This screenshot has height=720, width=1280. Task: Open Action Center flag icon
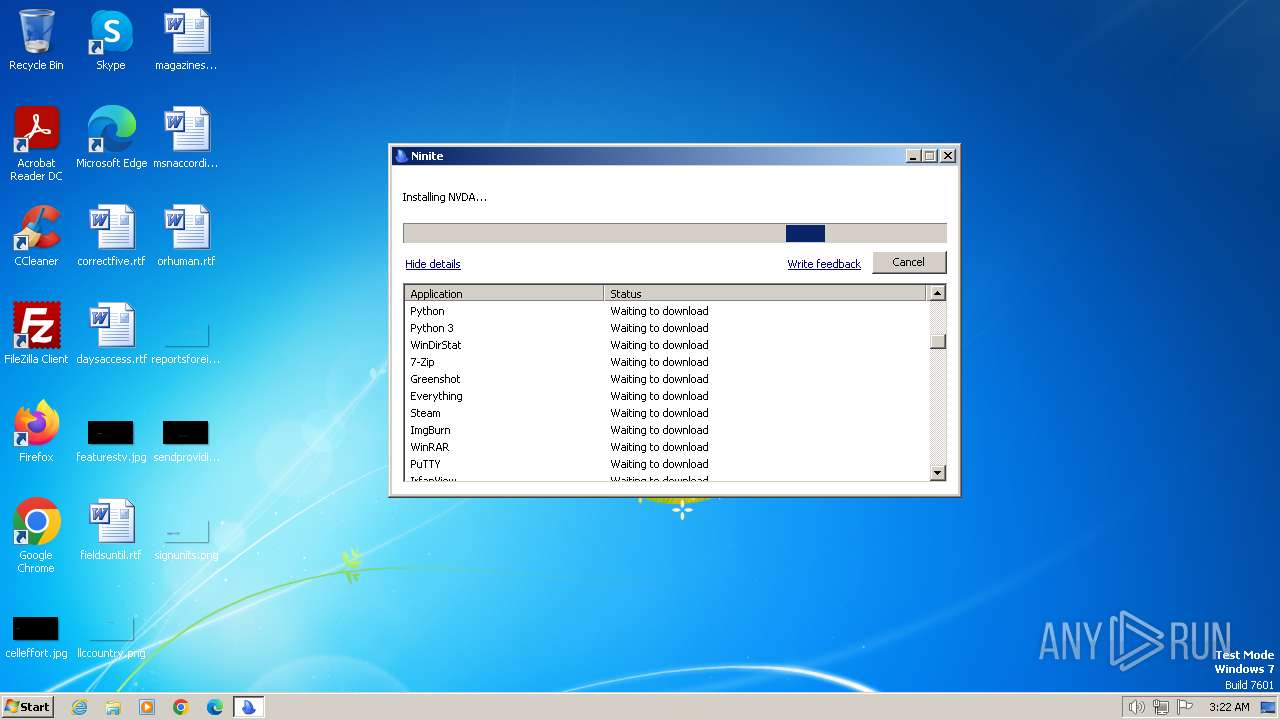point(1185,707)
